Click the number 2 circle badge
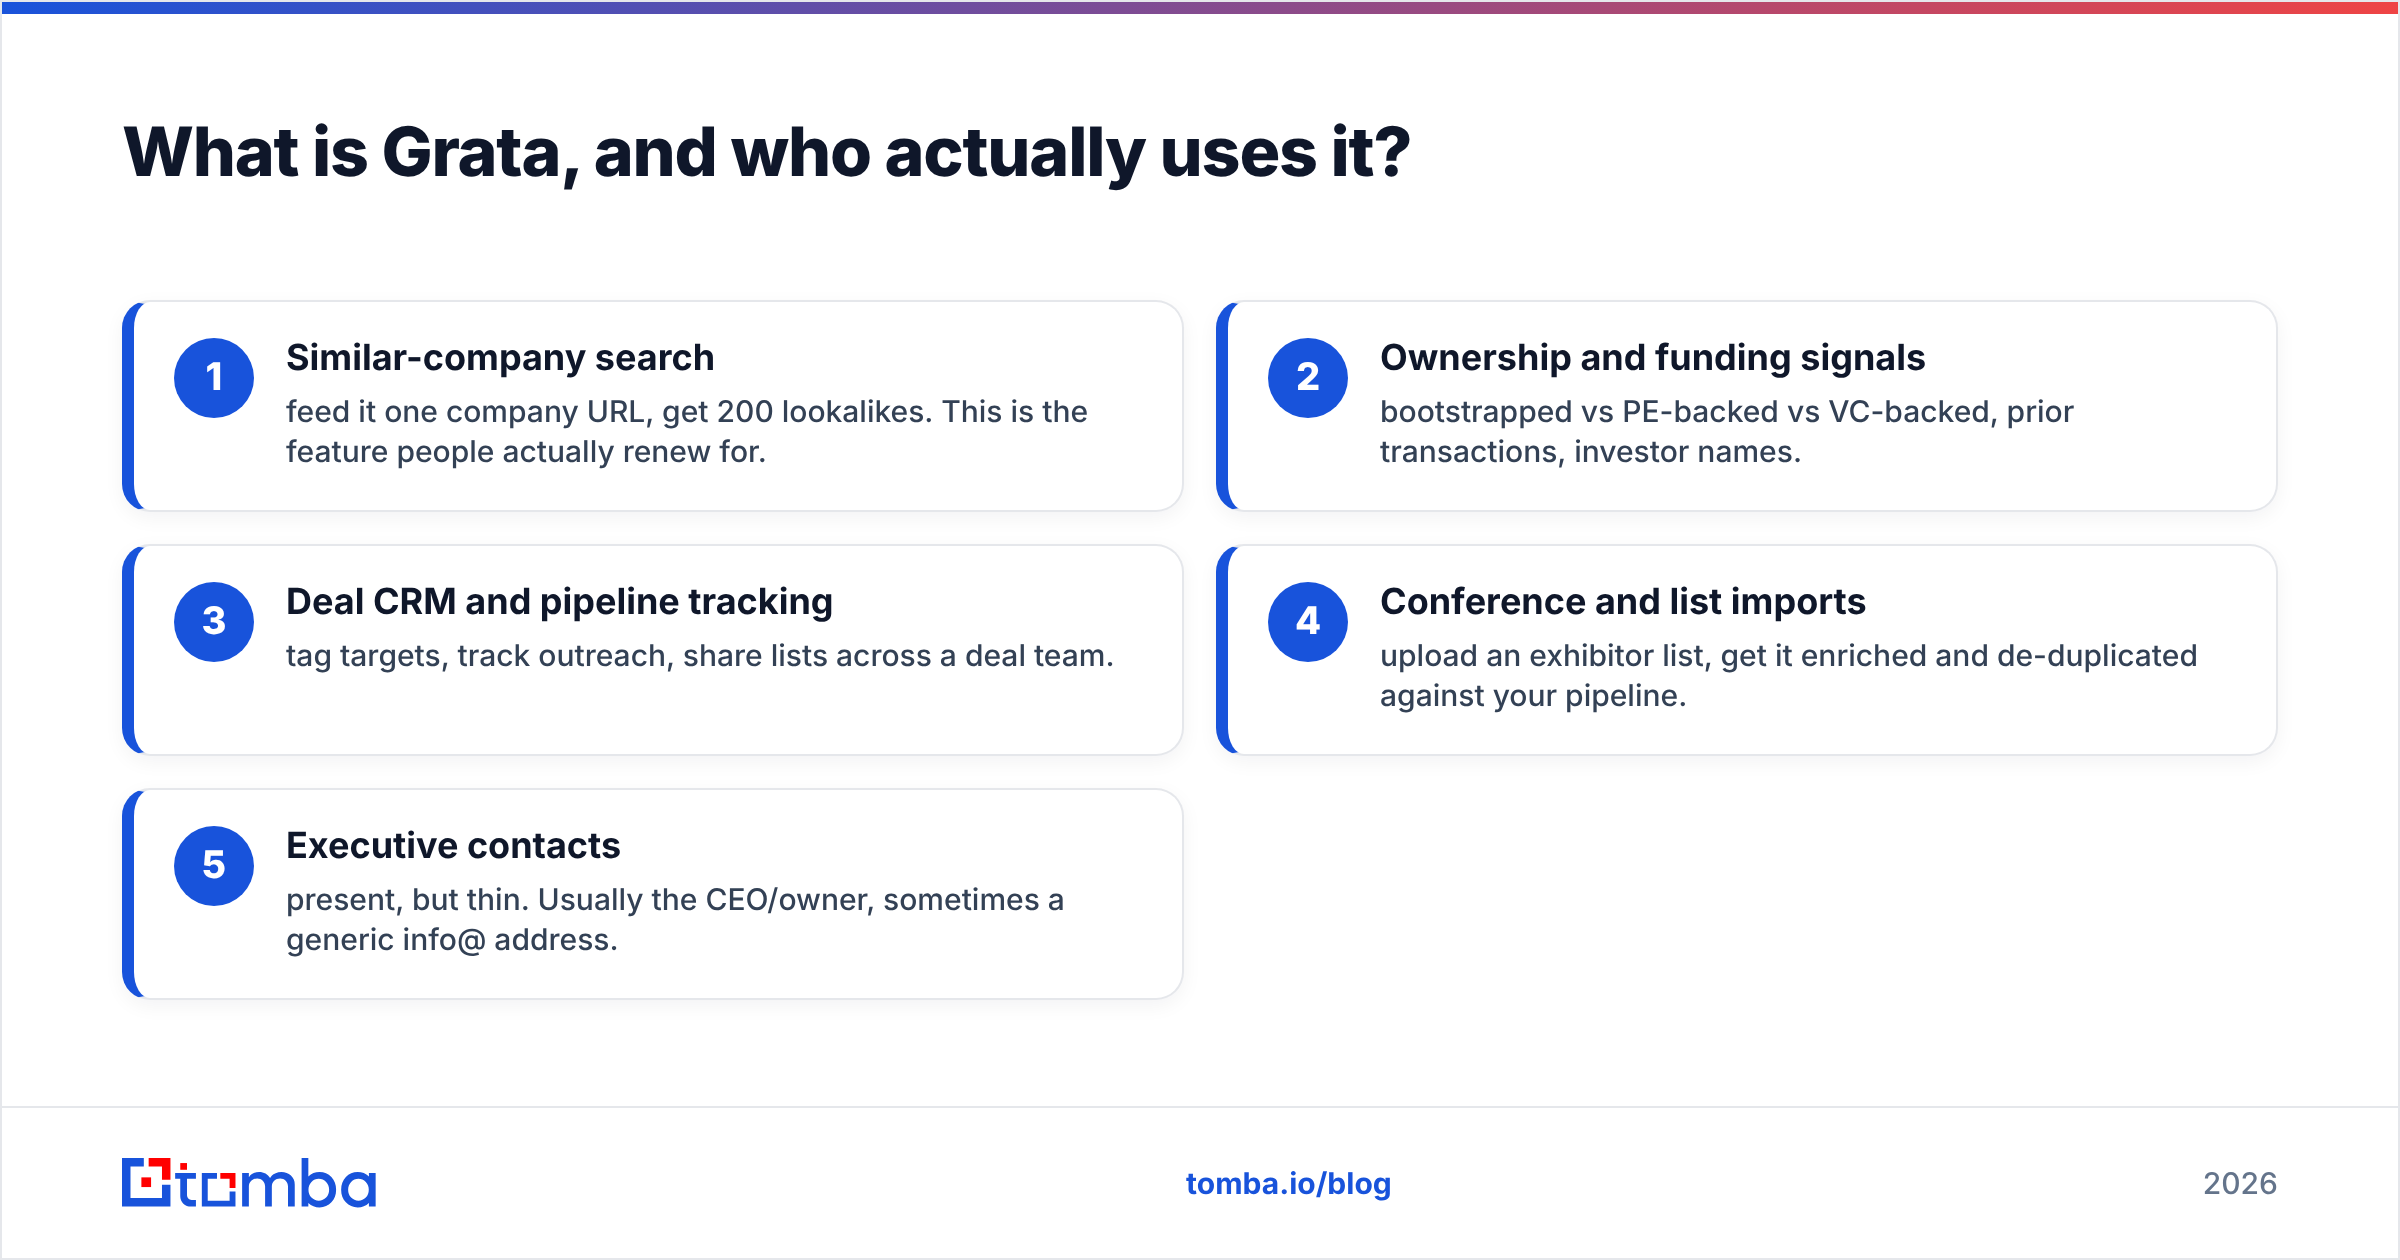Image resolution: width=2400 pixels, height=1260 pixels. point(1308,378)
